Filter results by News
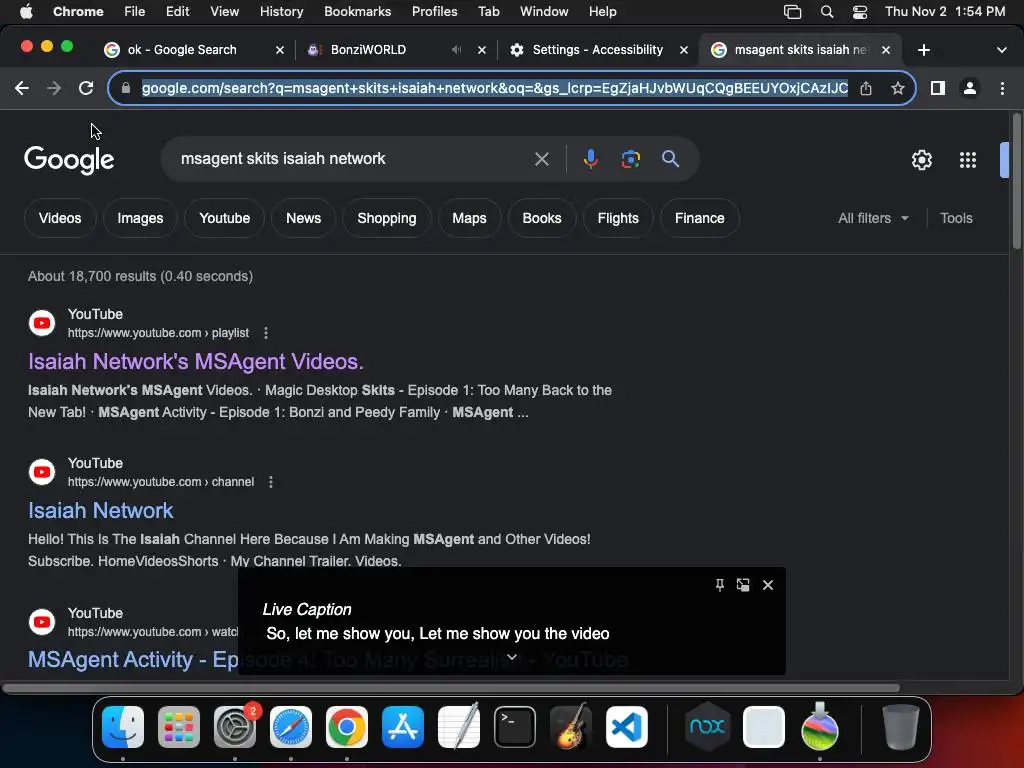The height and width of the screenshot is (768, 1024). [x=304, y=218]
